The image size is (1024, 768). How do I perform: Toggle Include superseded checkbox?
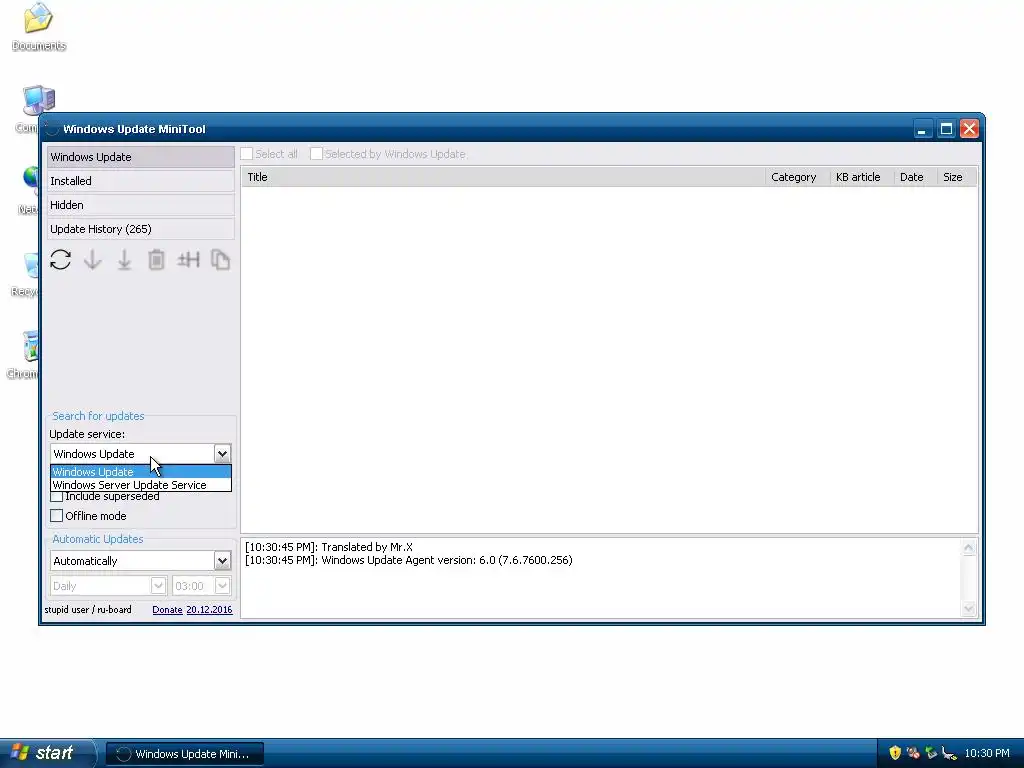[57, 497]
